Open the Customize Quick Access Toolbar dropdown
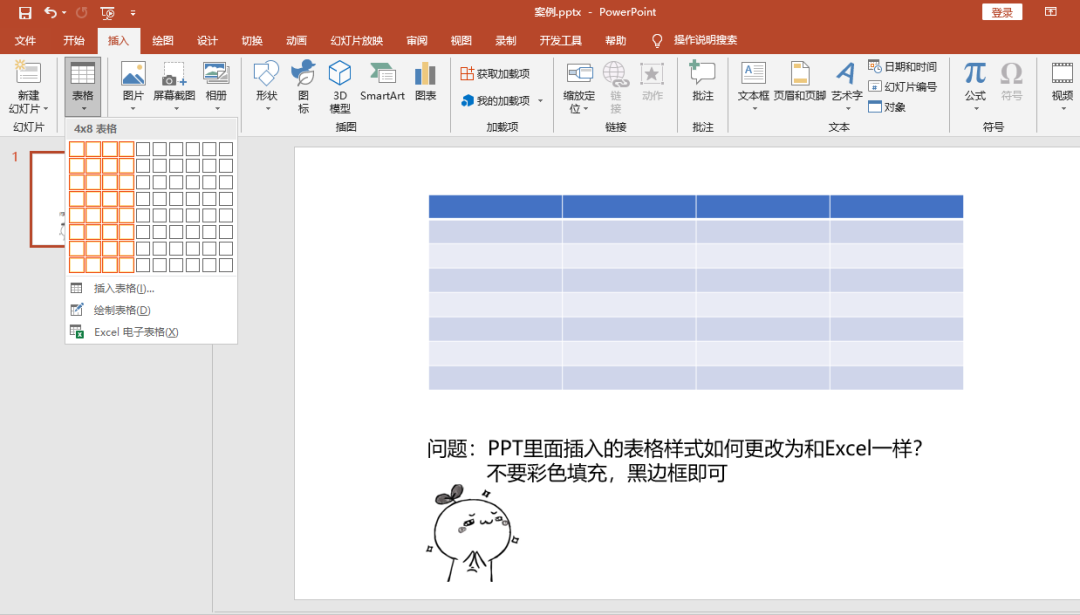This screenshot has width=1080, height=615. pyautogui.click(x=133, y=12)
